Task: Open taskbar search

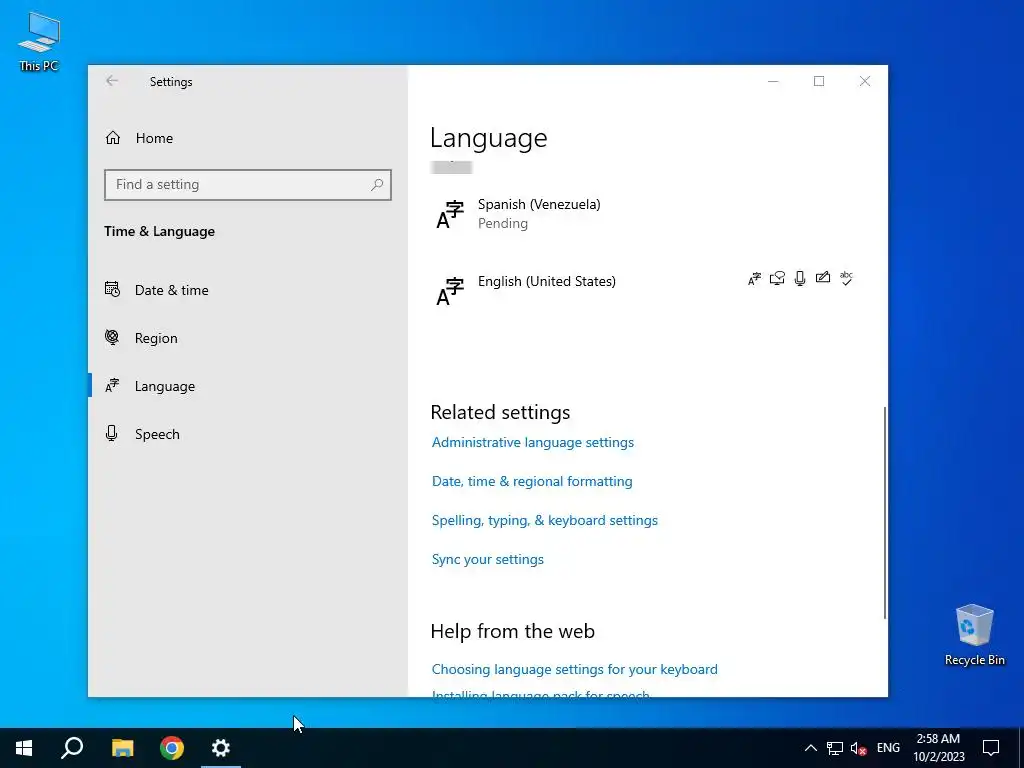Action: click(72, 748)
